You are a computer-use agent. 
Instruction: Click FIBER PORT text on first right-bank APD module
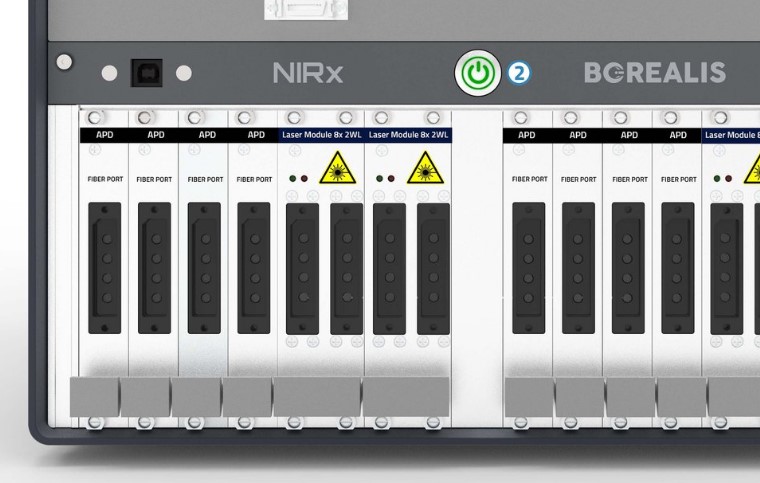(530, 179)
